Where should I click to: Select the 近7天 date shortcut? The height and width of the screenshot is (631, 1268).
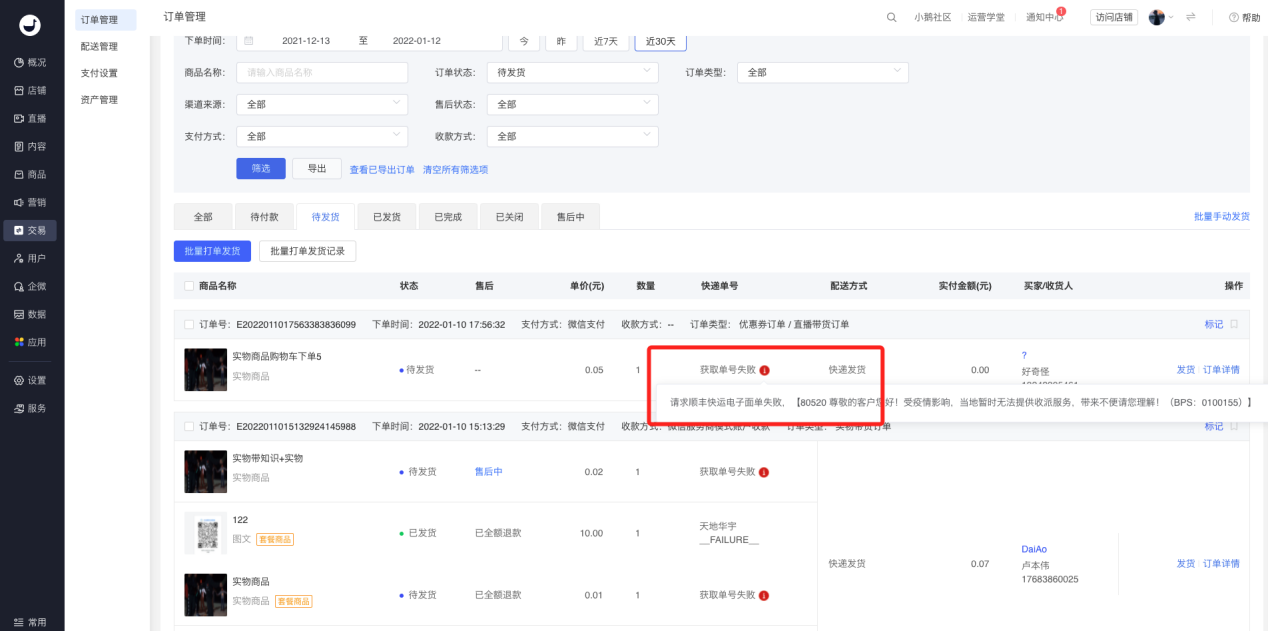click(606, 41)
